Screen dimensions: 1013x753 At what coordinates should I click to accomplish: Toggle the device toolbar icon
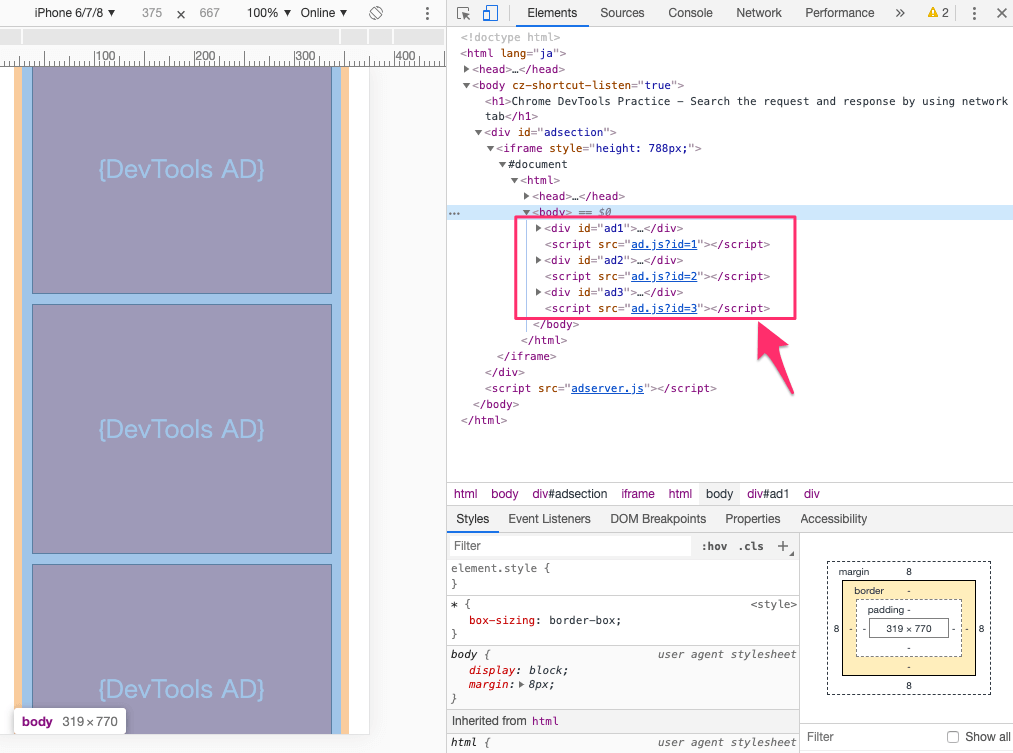click(490, 13)
